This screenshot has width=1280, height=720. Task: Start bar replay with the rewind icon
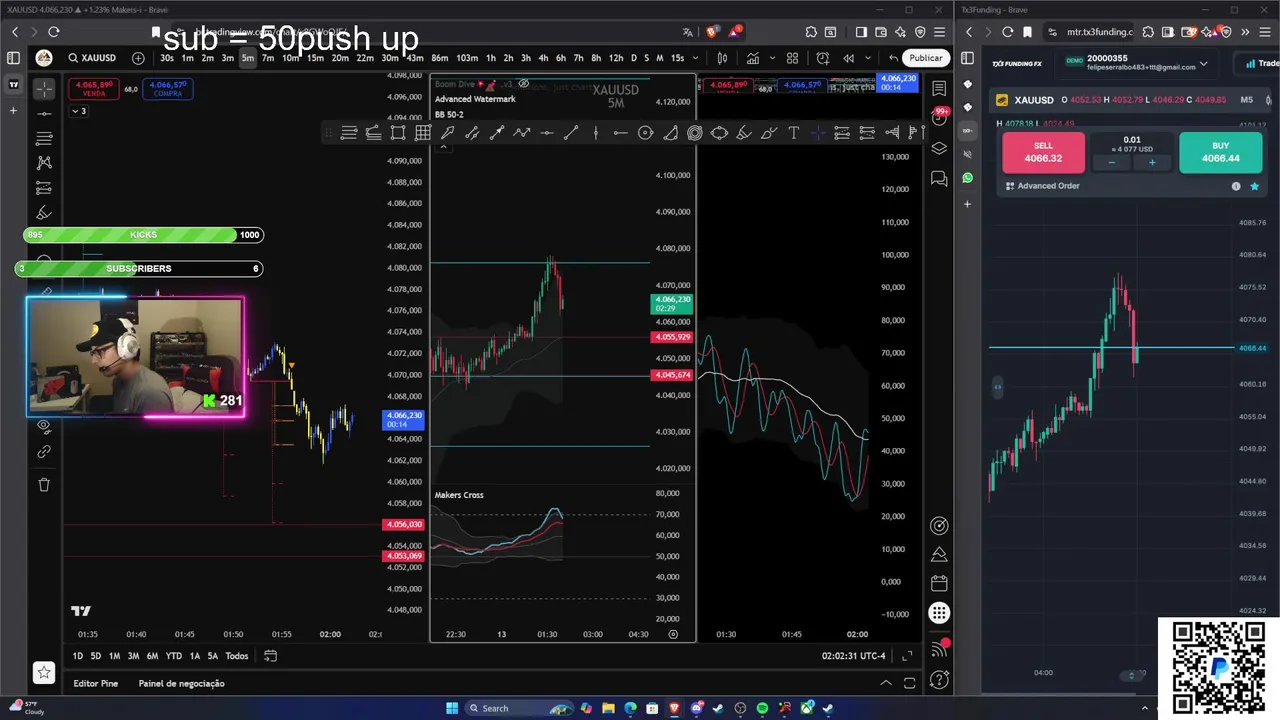(849, 58)
